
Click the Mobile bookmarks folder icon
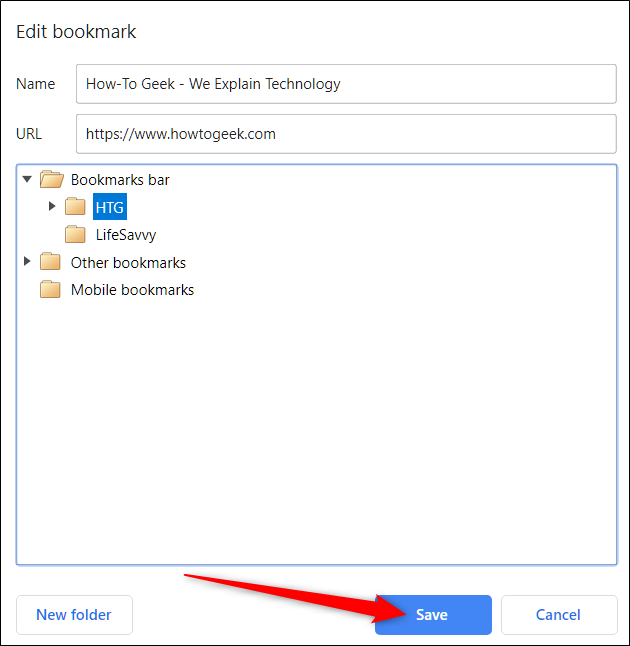50,290
